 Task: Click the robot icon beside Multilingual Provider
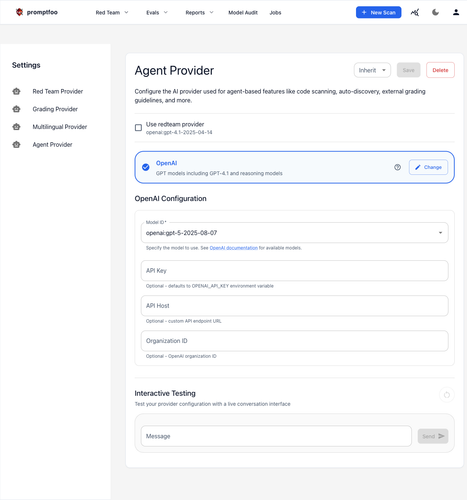click(16, 127)
